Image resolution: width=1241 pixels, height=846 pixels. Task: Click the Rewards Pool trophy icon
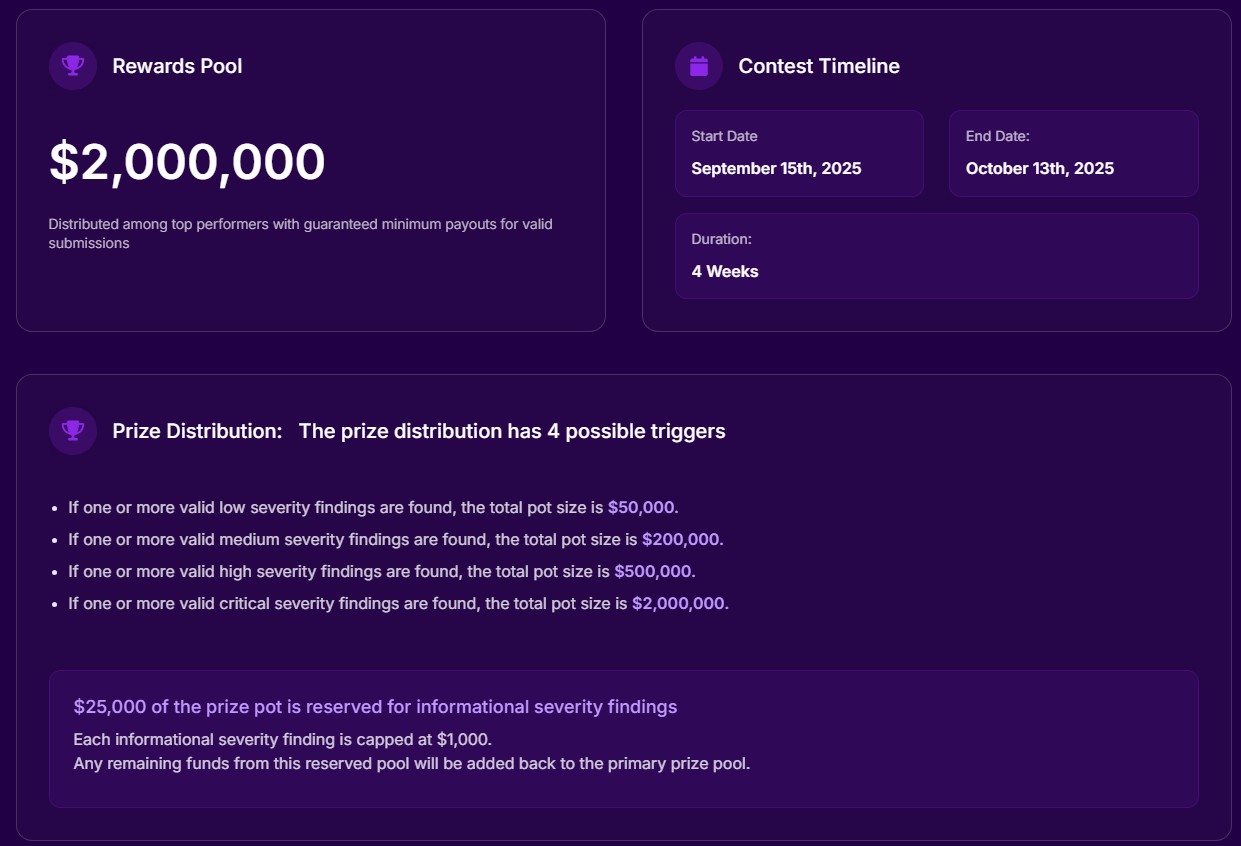(73, 66)
